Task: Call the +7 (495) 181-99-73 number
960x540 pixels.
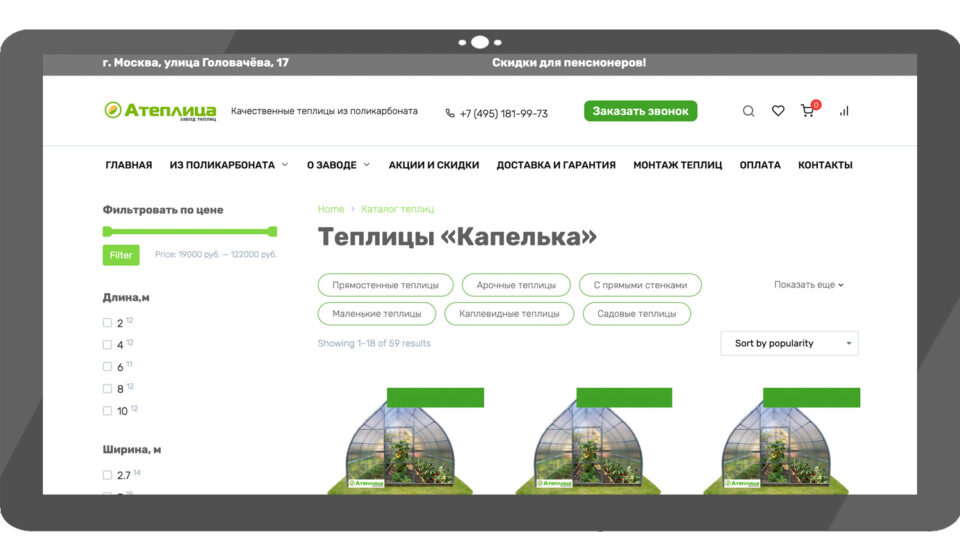Action: click(503, 114)
